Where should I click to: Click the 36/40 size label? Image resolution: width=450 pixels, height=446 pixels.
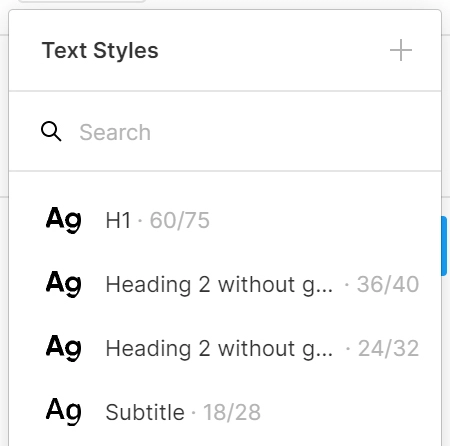[x=388, y=284]
